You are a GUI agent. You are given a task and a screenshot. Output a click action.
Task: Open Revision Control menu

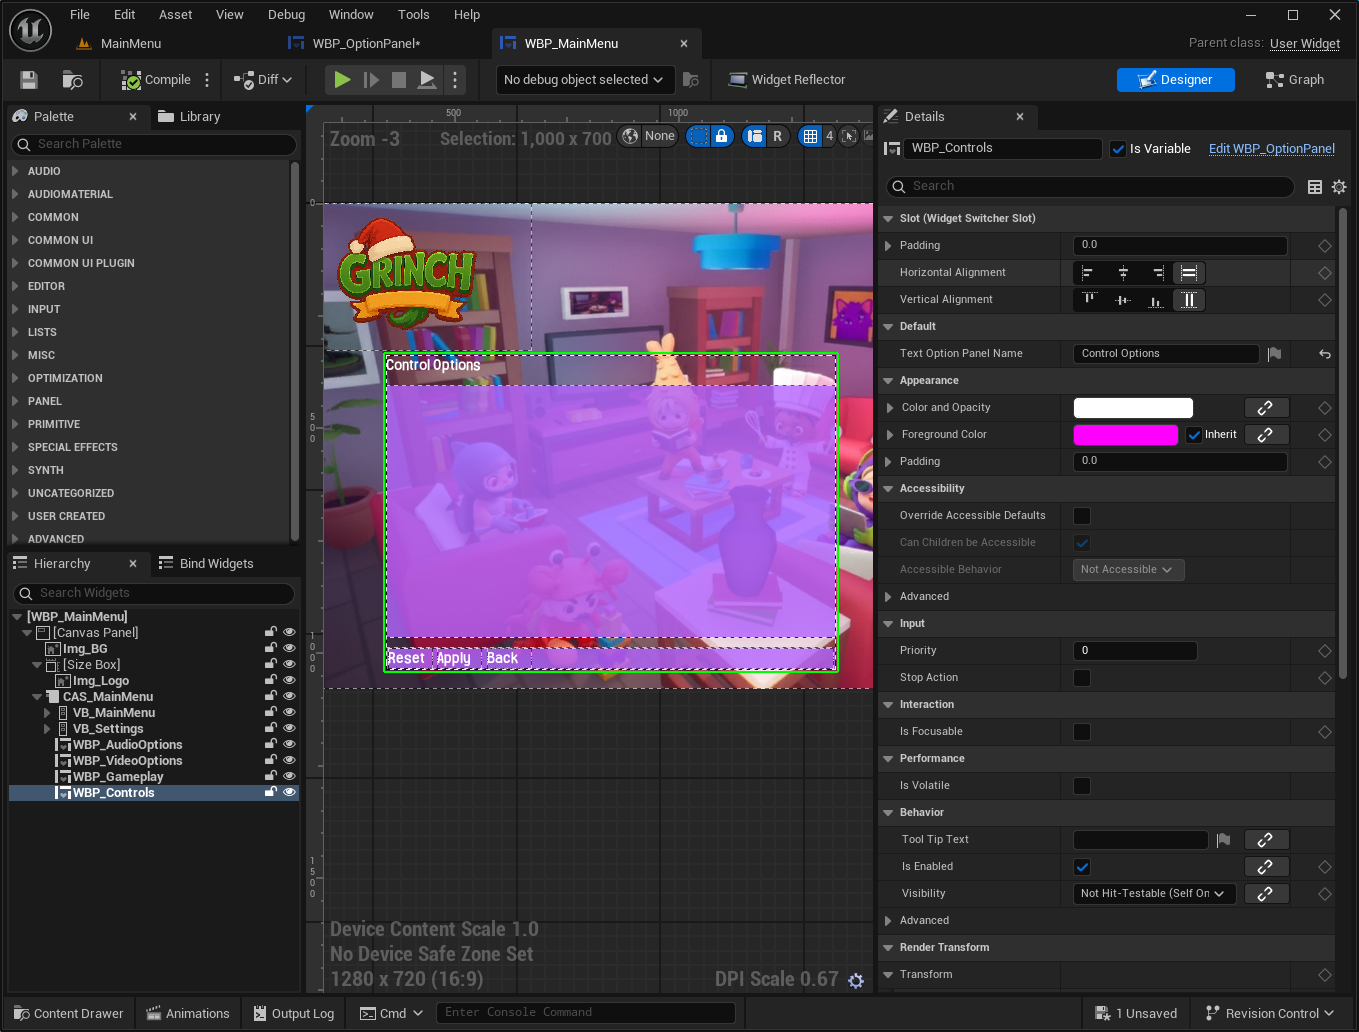(1270, 1013)
